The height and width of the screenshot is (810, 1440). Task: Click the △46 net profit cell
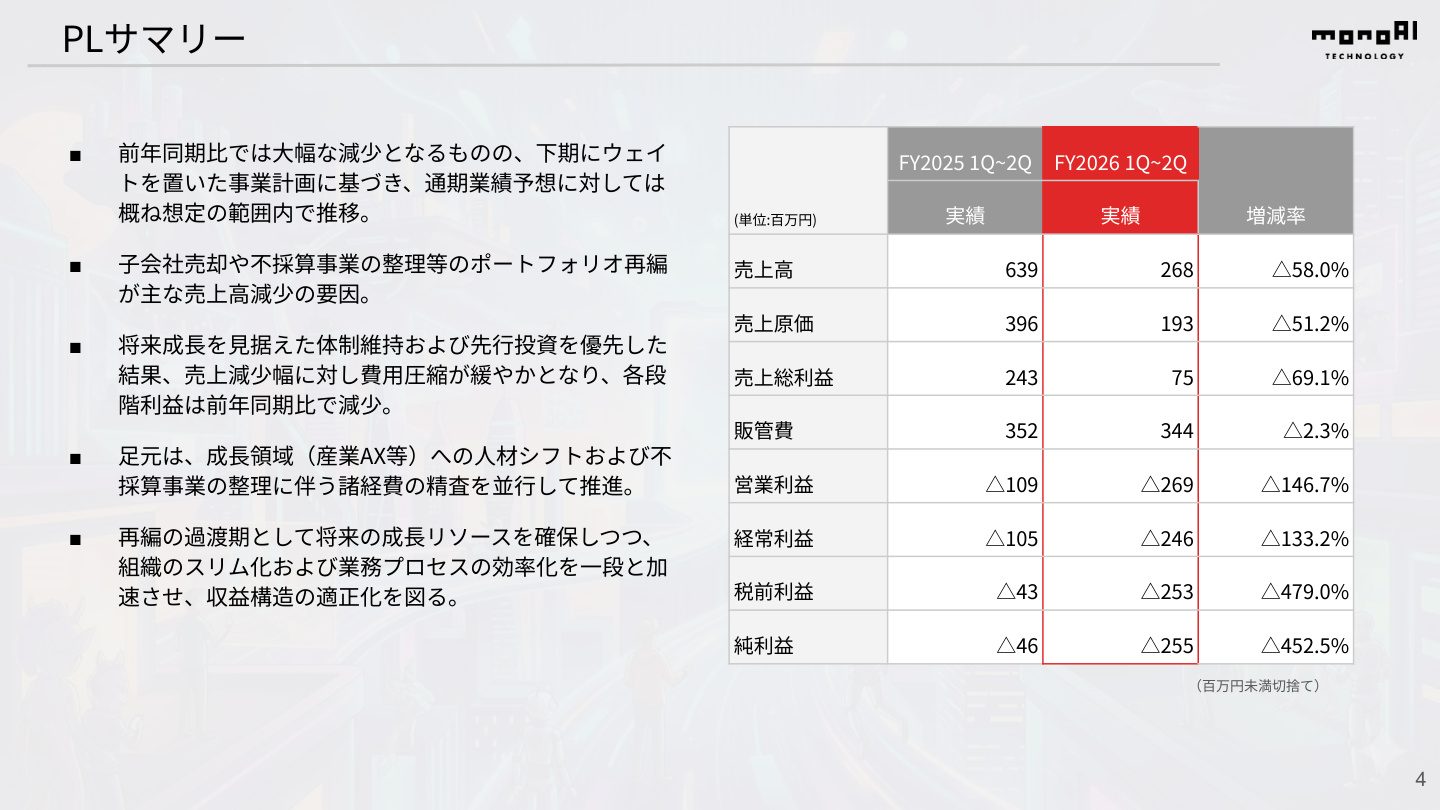(x=965, y=638)
